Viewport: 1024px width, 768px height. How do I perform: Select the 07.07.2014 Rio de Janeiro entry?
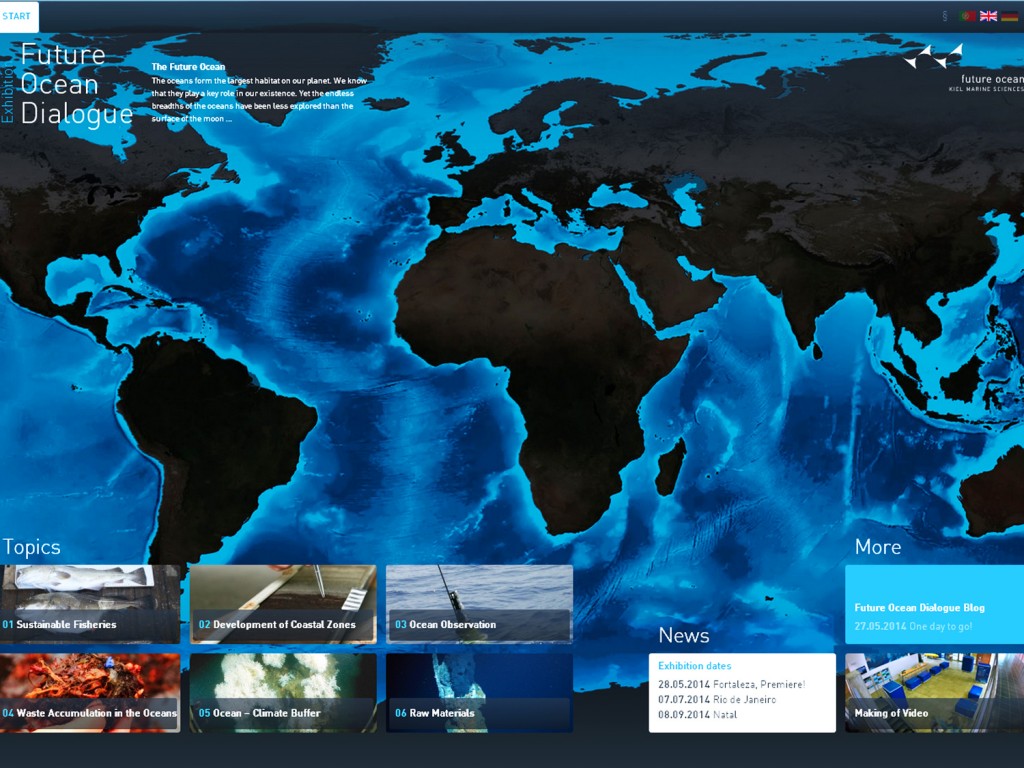point(717,699)
